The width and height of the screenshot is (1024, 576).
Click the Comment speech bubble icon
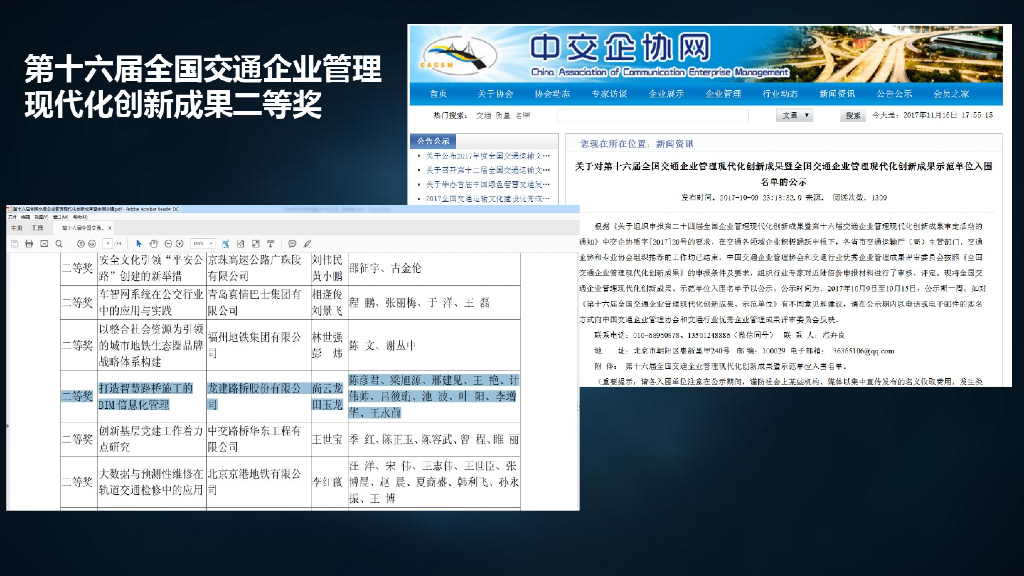[x=292, y=244]
